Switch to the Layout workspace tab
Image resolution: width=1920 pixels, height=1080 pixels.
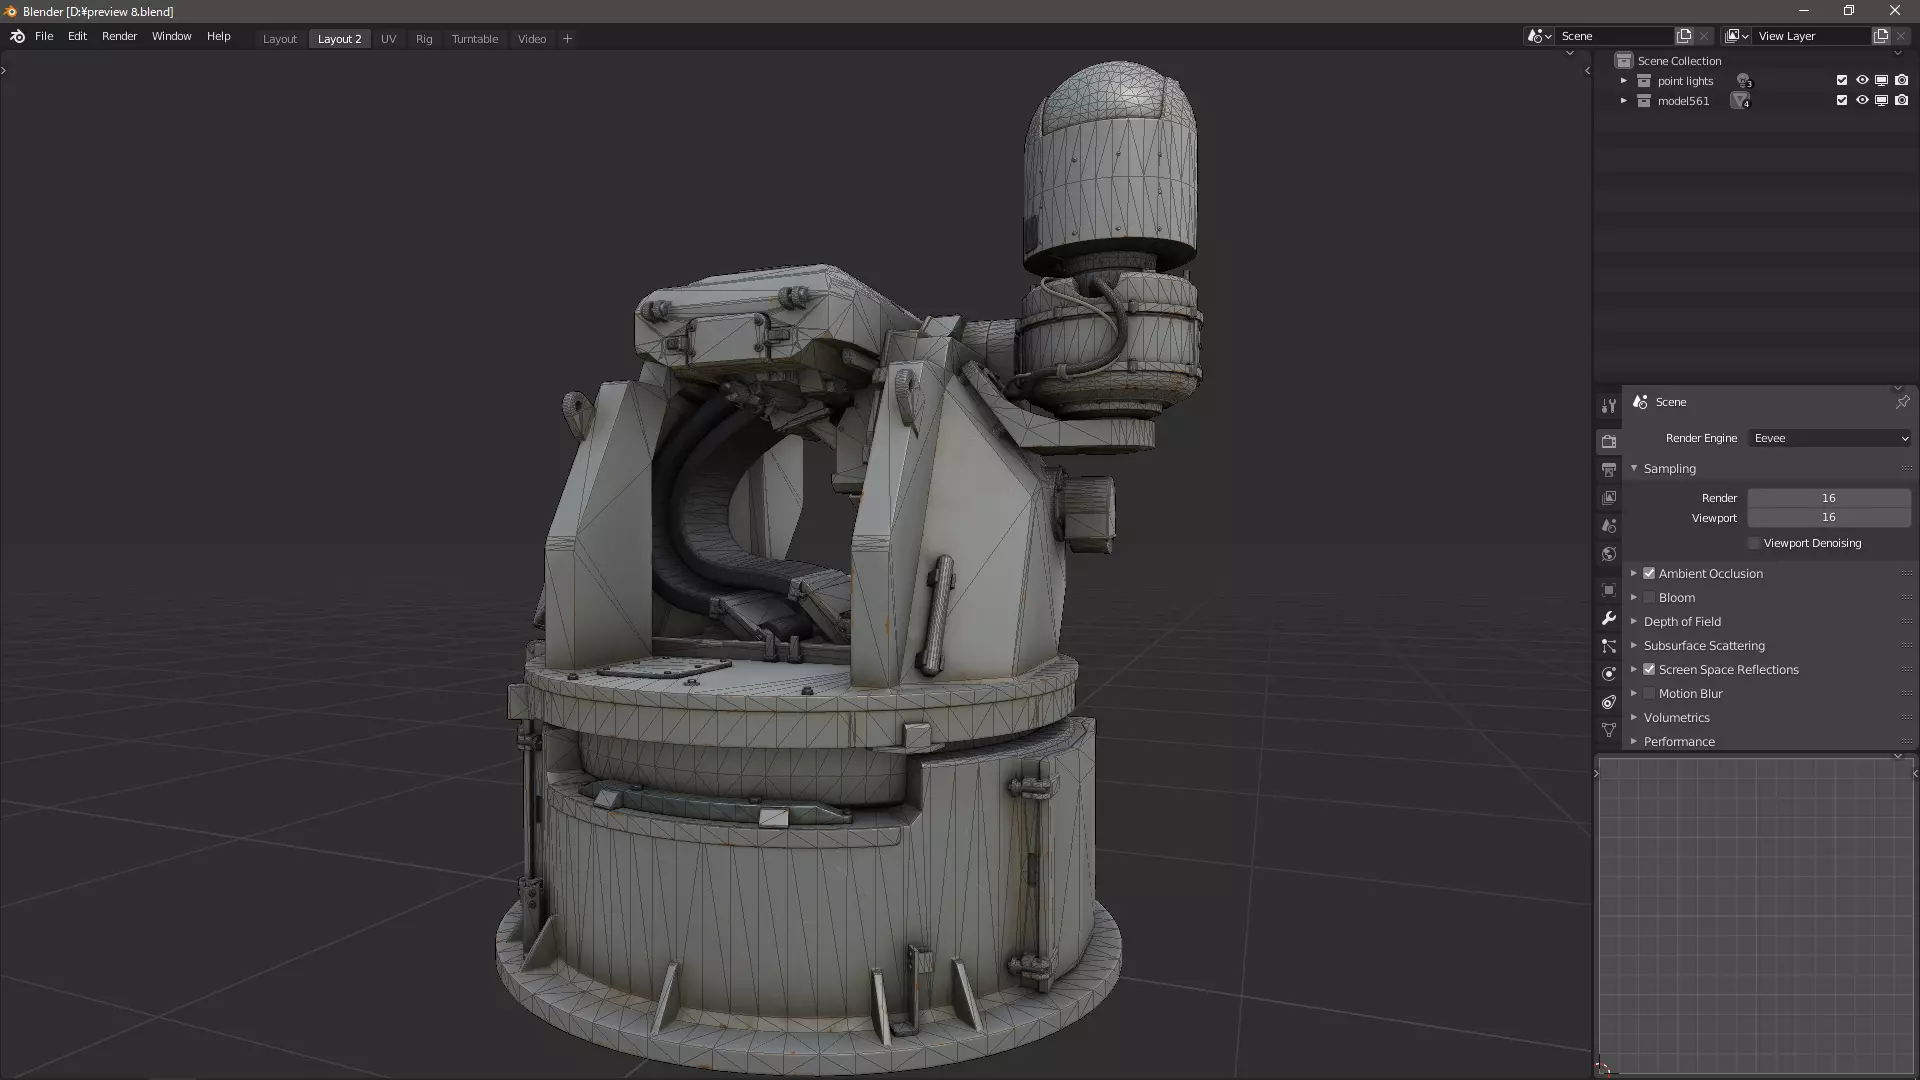[x=280, y=39]
